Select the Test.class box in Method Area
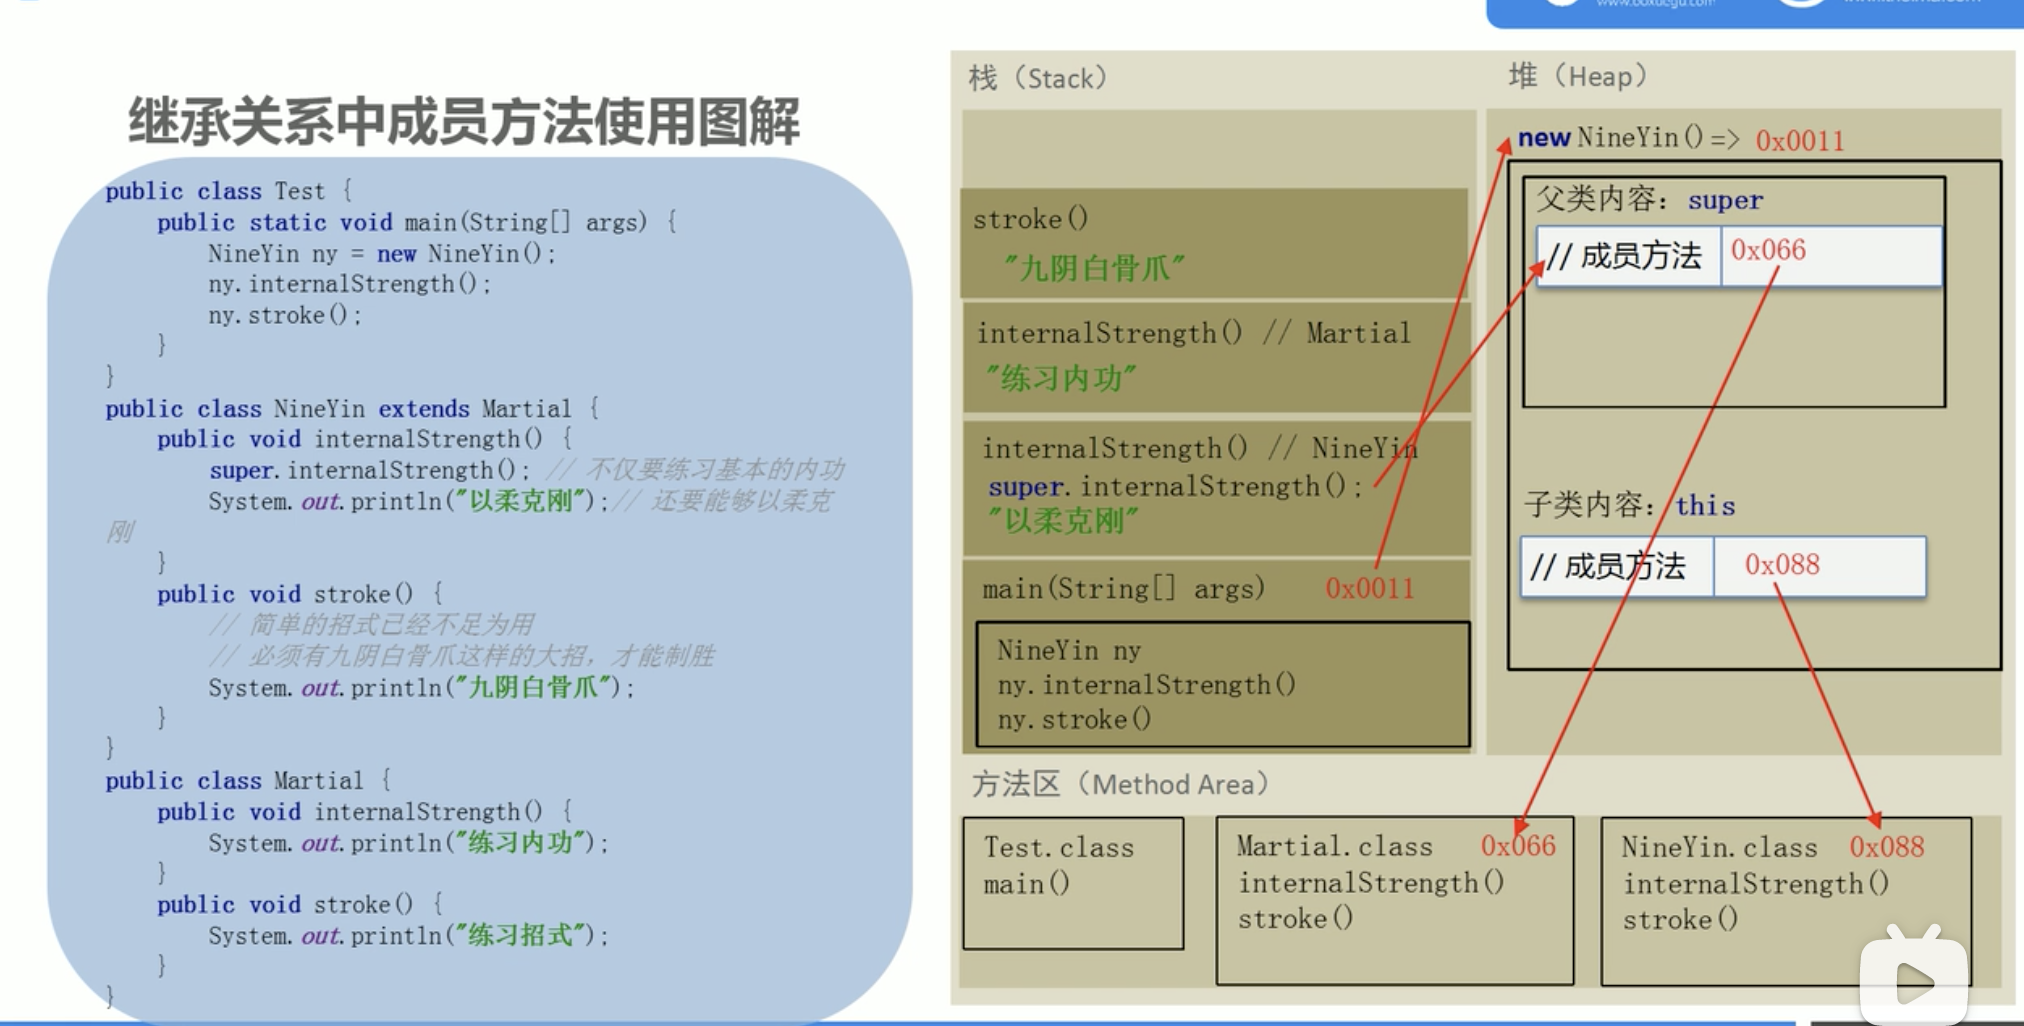The image size is (2024, 1026). tap(1073, 883)
